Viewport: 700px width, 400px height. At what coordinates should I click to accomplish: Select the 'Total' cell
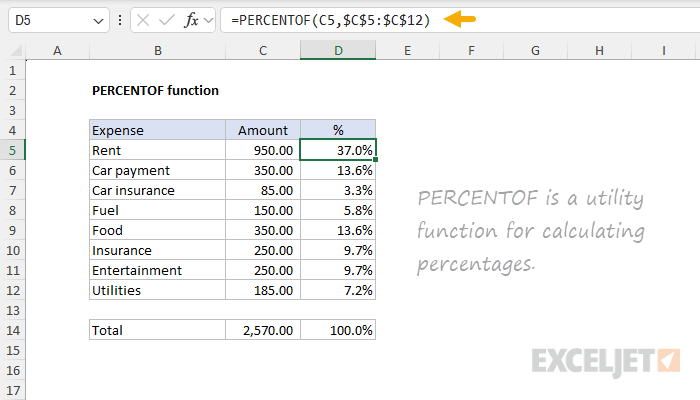pos(158,330)
